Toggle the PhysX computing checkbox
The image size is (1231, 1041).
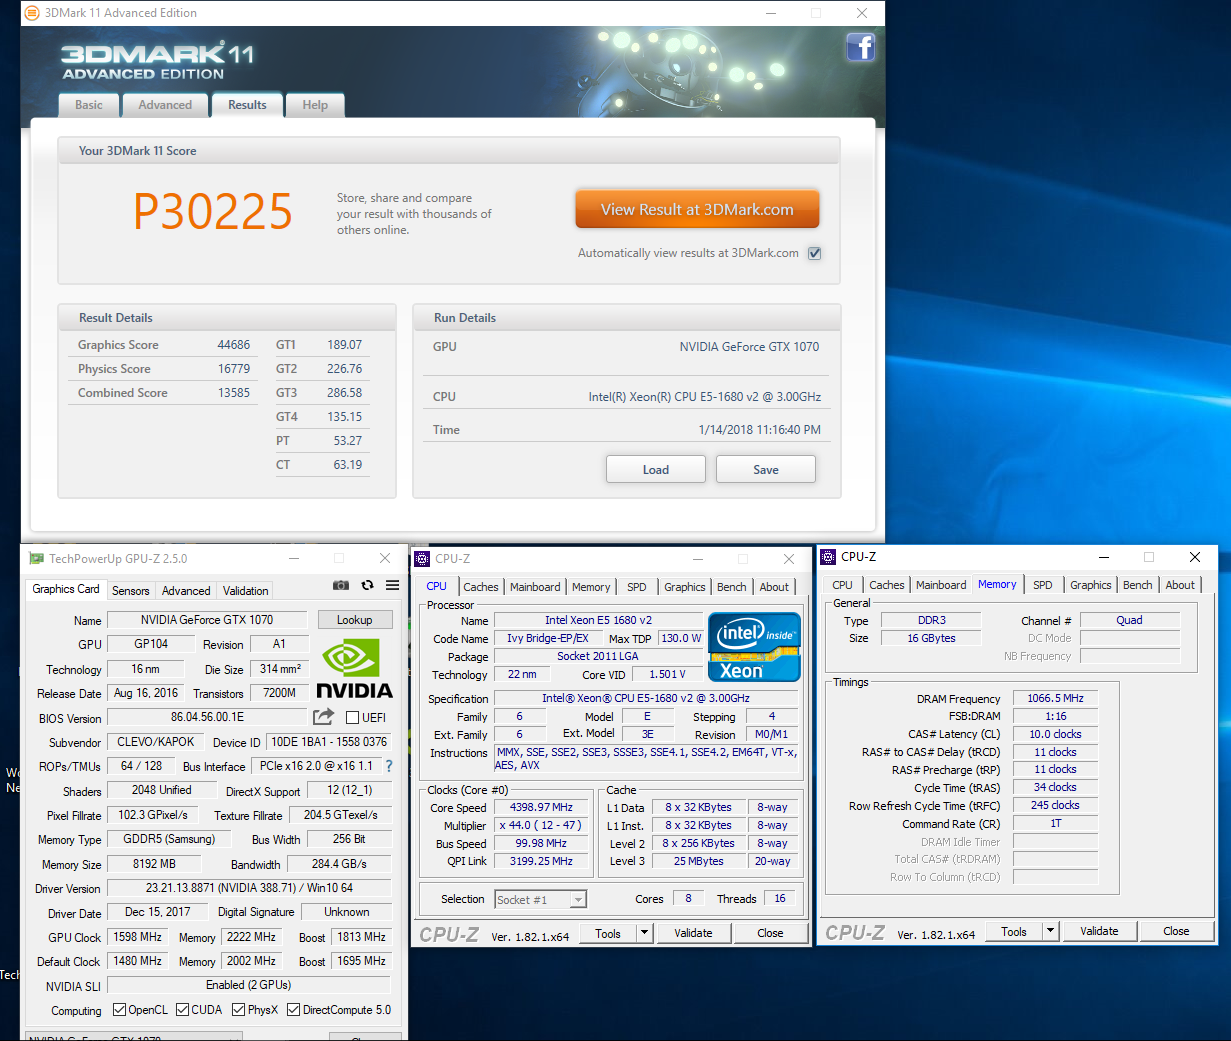click(239, 1010)
